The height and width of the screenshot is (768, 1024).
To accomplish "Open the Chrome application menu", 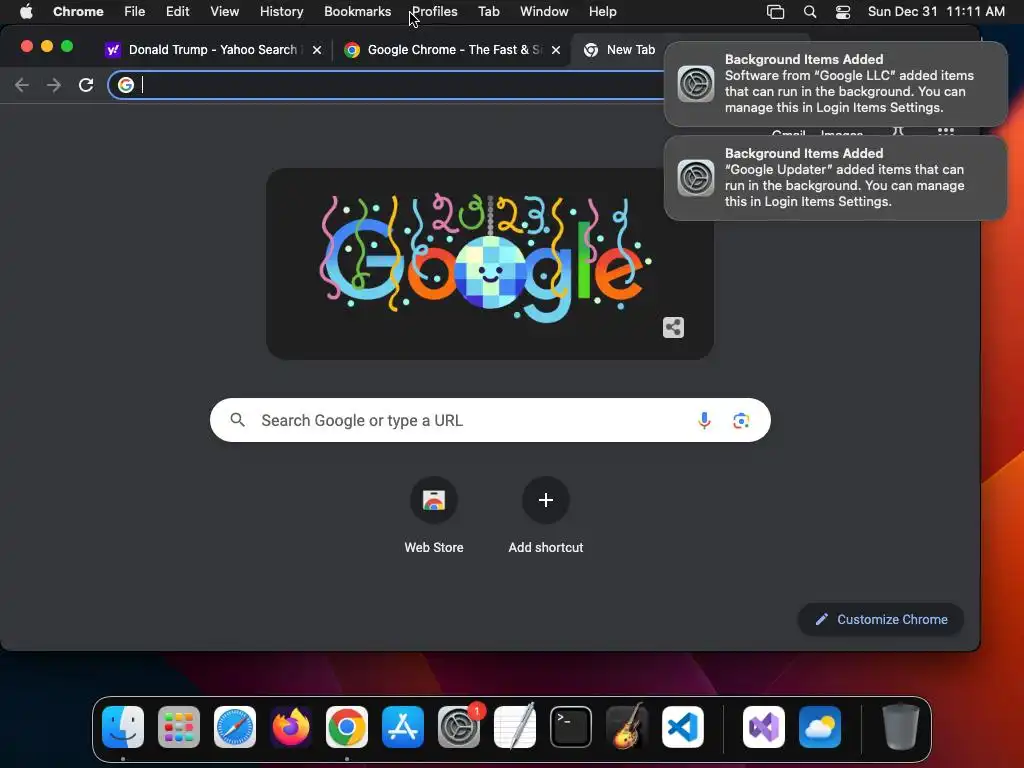I will click(x=78, y=12).
